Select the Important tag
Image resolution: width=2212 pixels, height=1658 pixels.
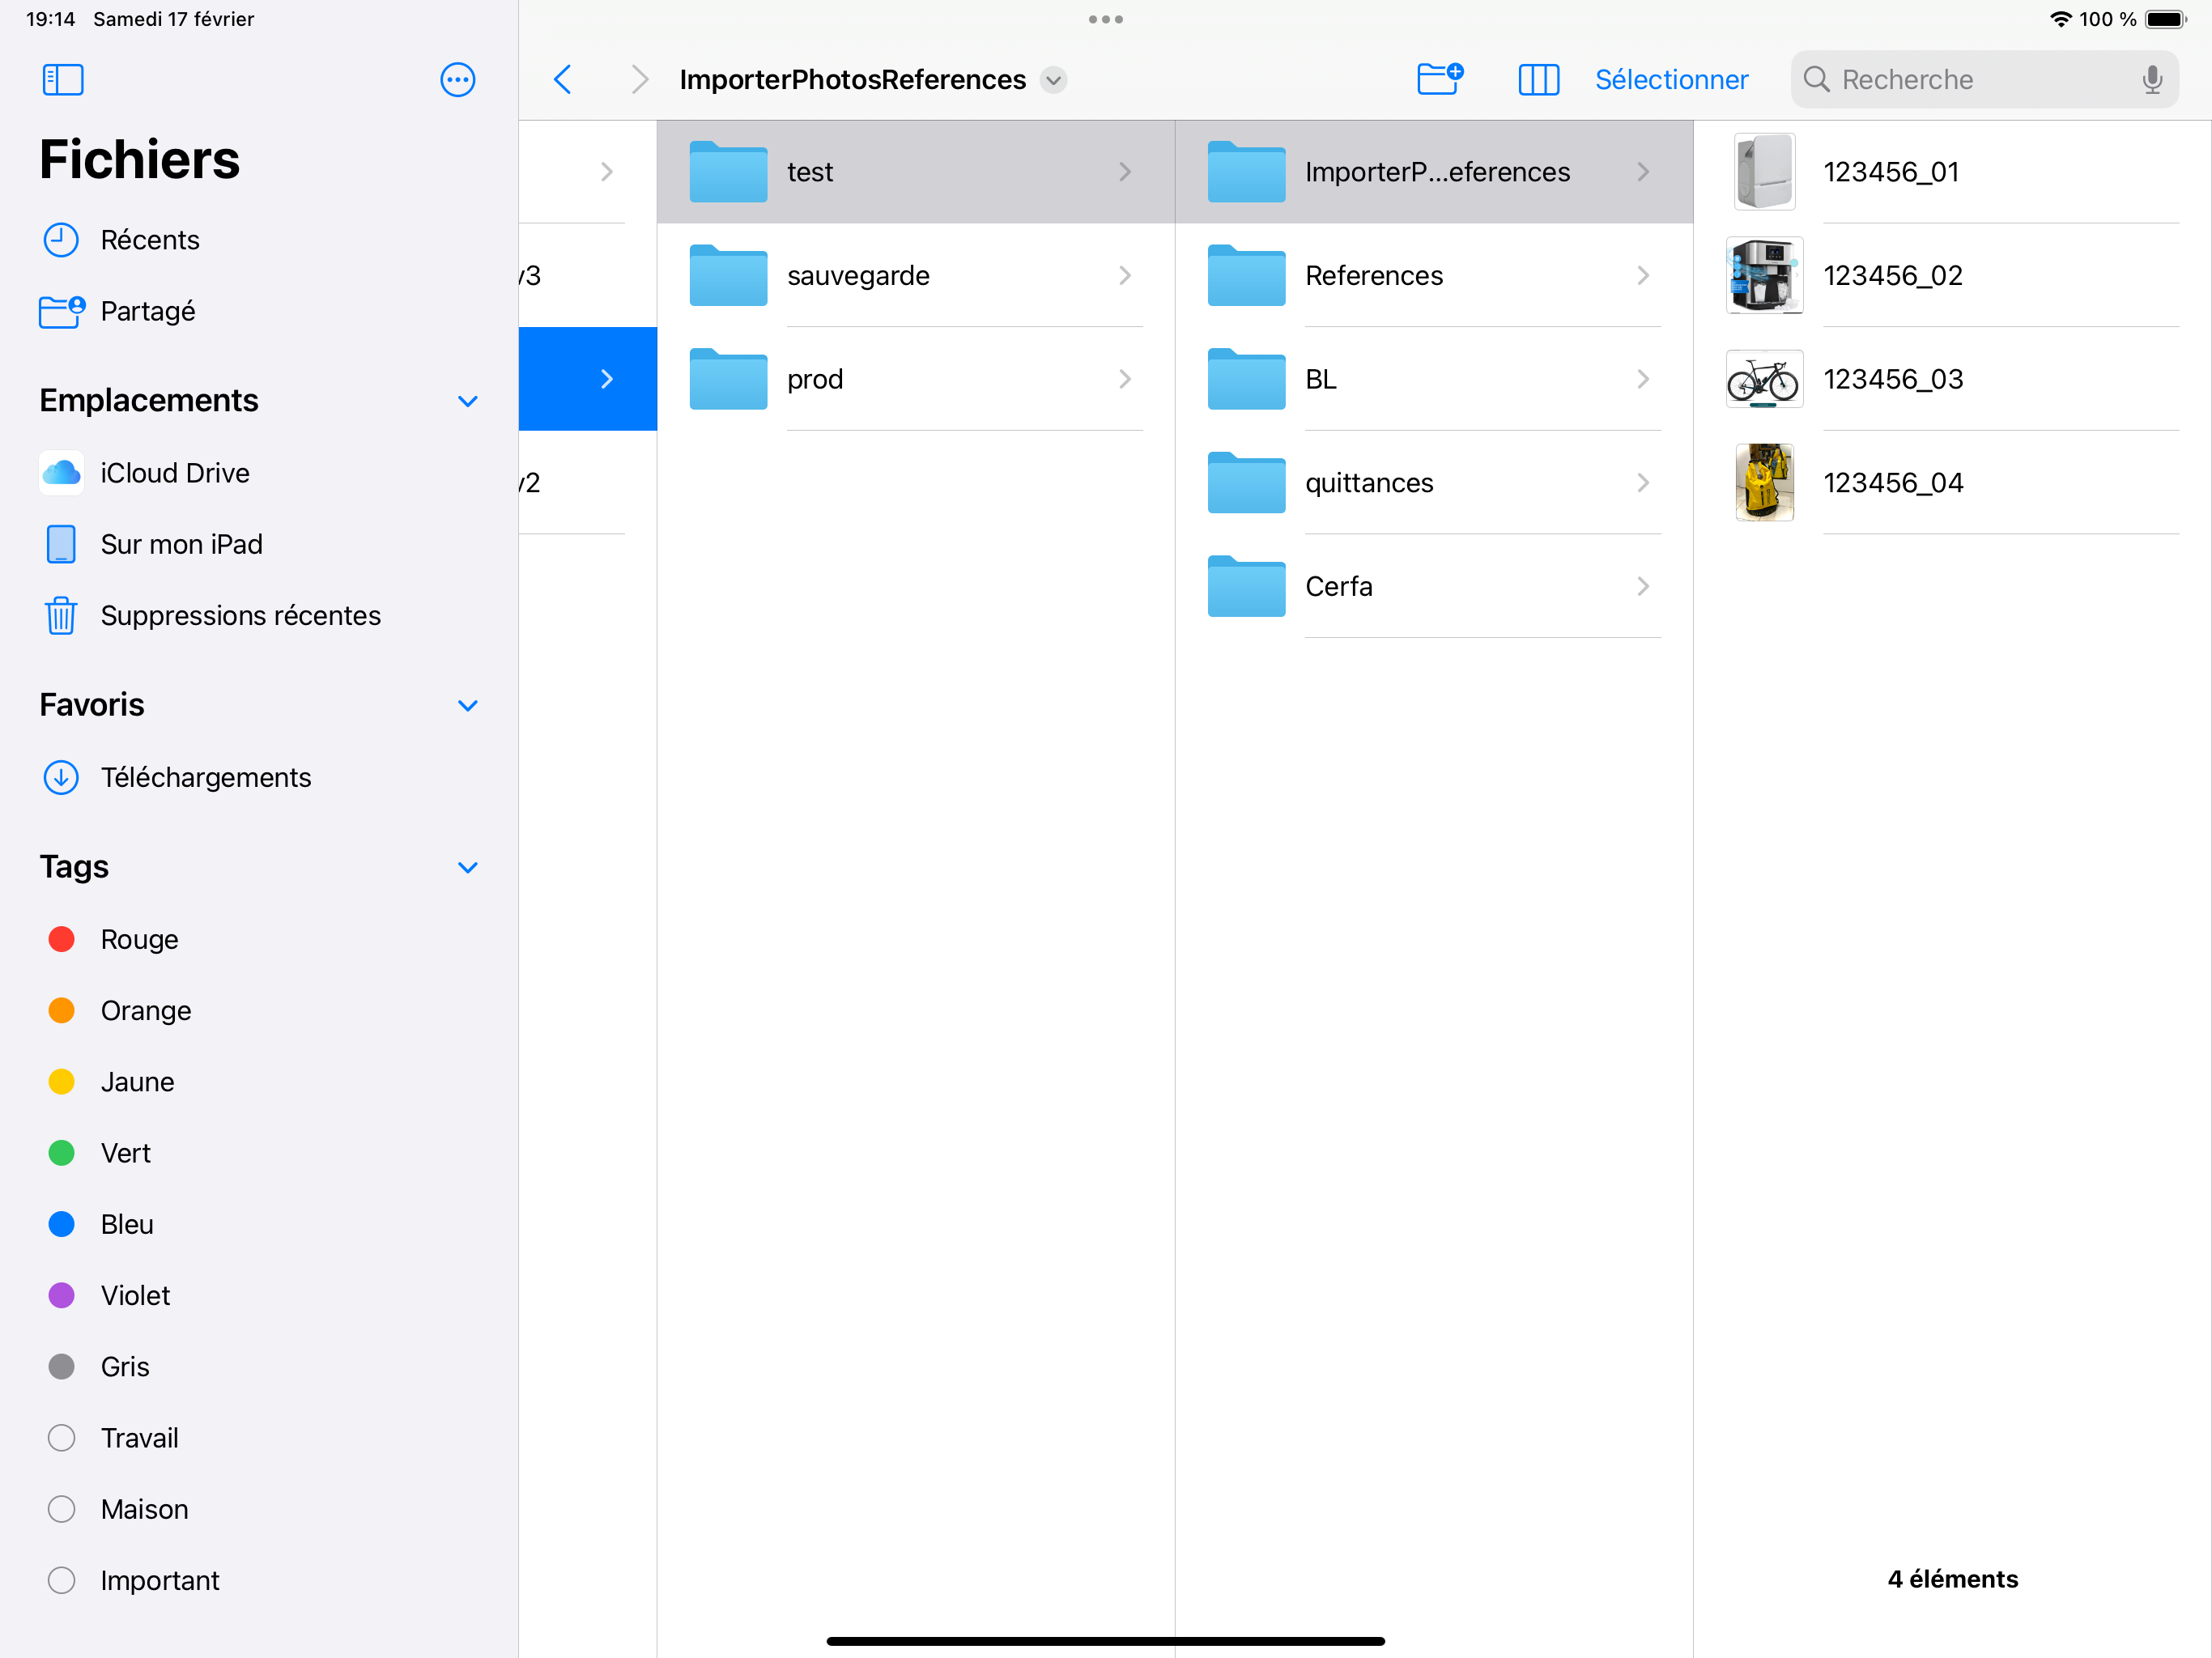point(259,1580)
